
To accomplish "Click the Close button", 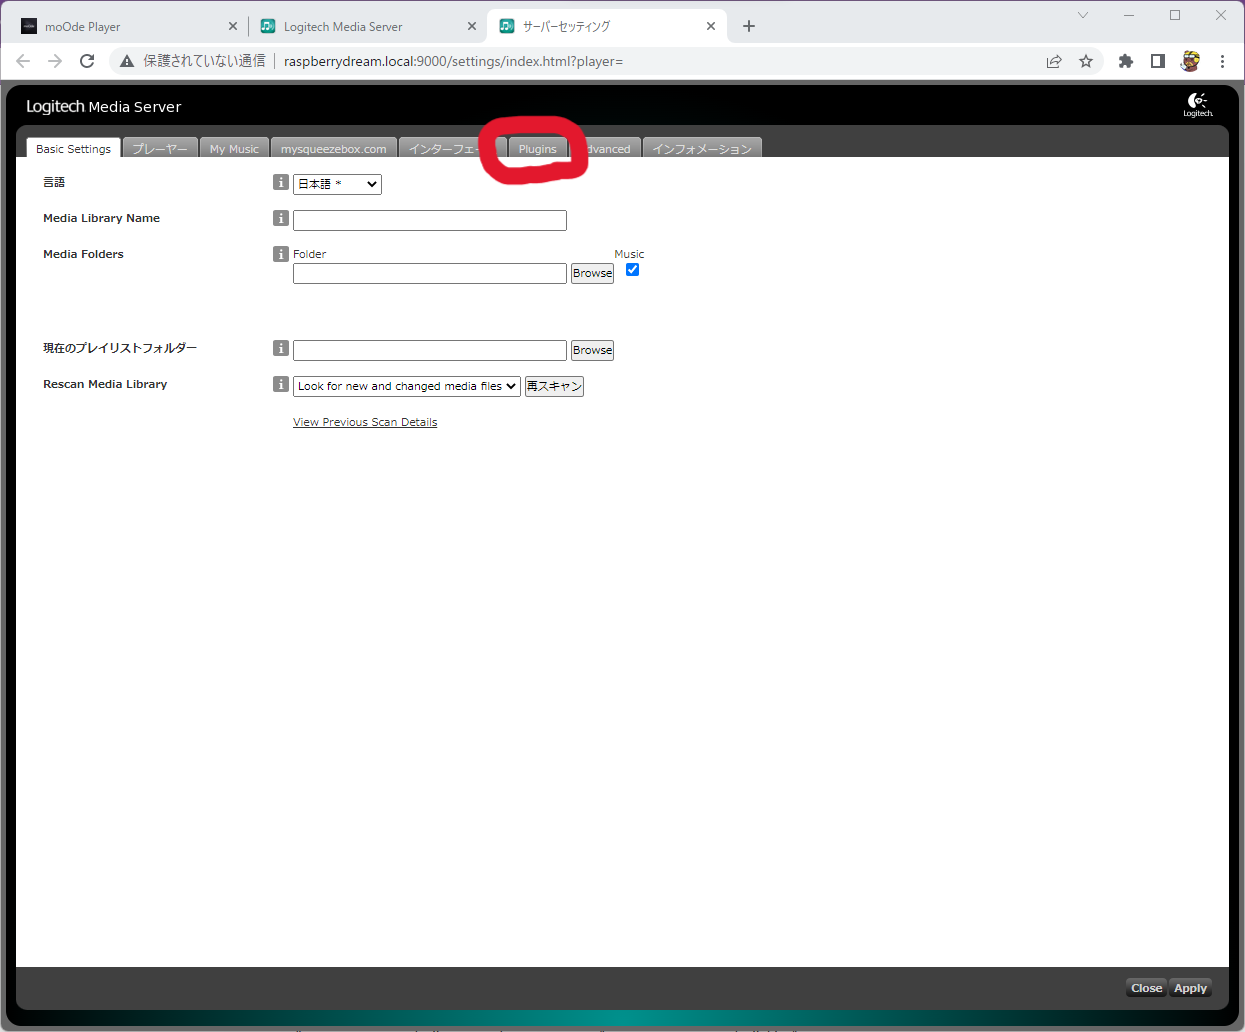I will click(x=1146, y=988).
